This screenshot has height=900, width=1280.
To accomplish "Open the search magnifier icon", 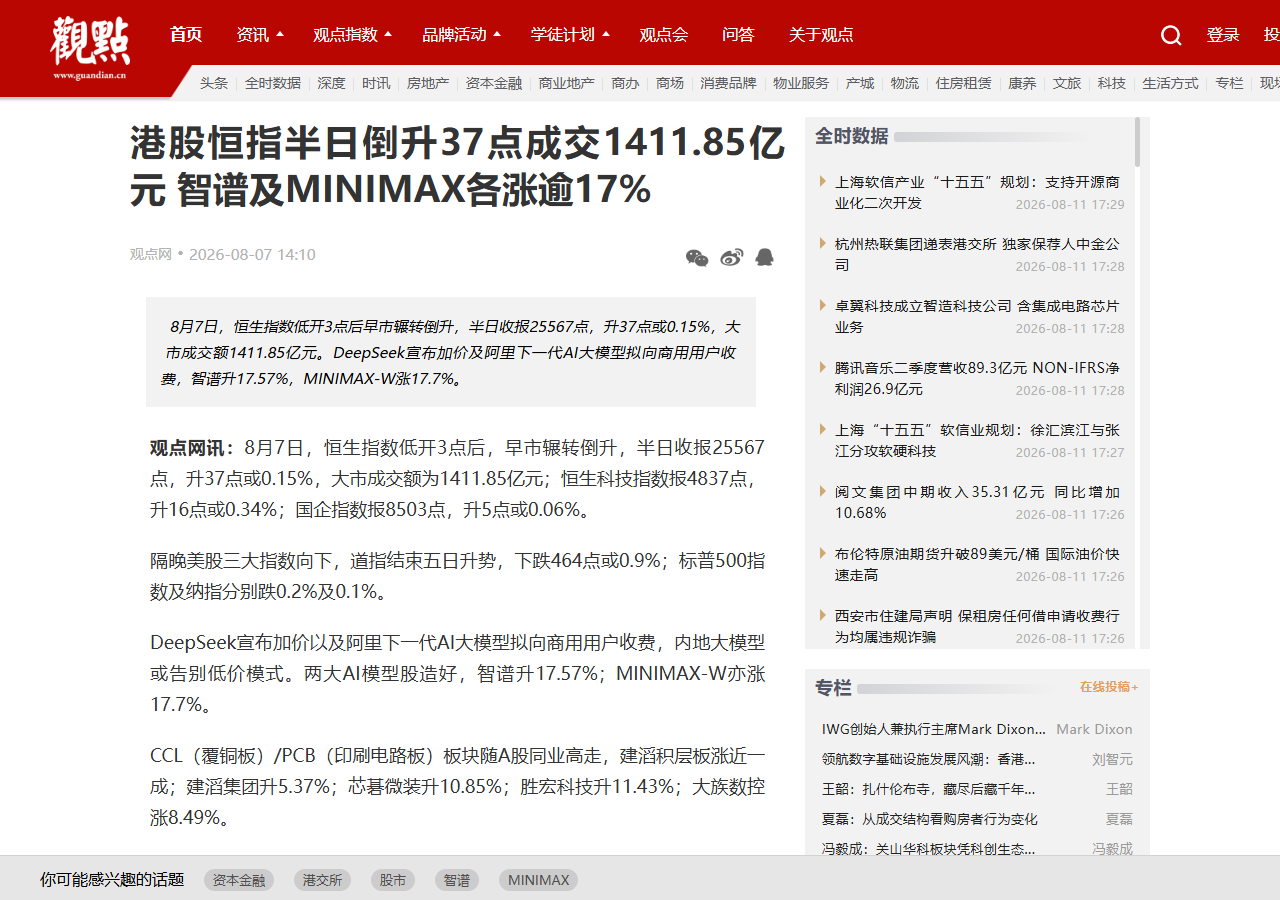I will (1171, 35).
